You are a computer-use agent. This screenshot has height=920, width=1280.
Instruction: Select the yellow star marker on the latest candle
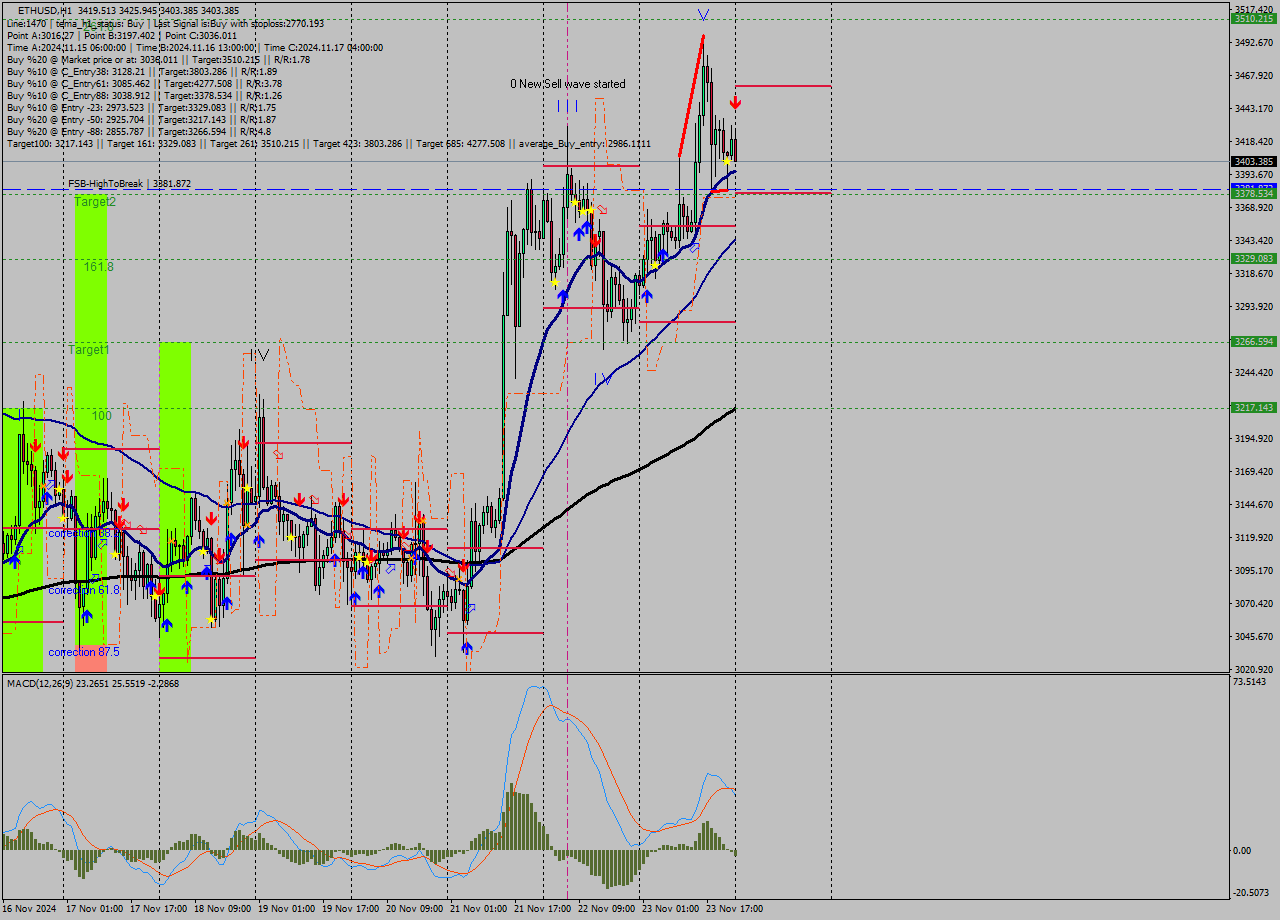pyautogui.click(x=726, y=161)
